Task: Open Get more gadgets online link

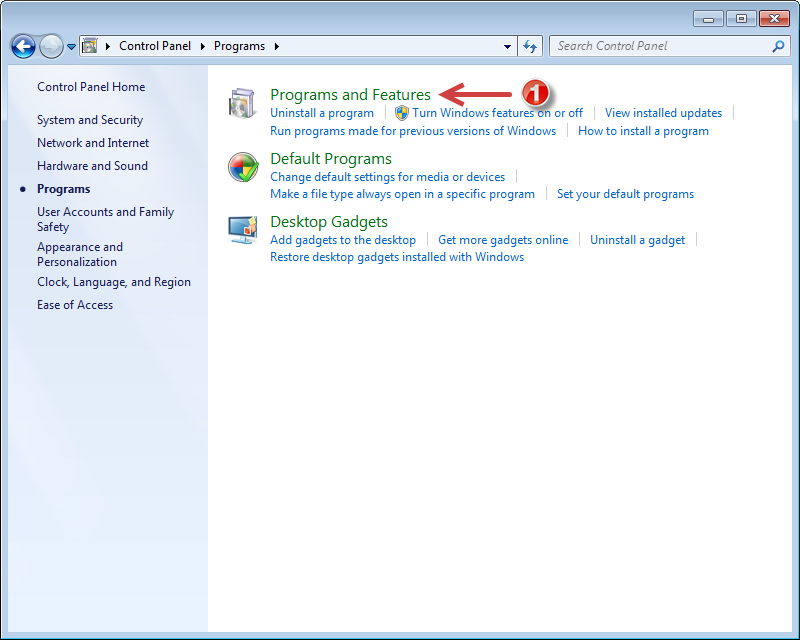Action: pyautogui.click(x=503, y=240)
